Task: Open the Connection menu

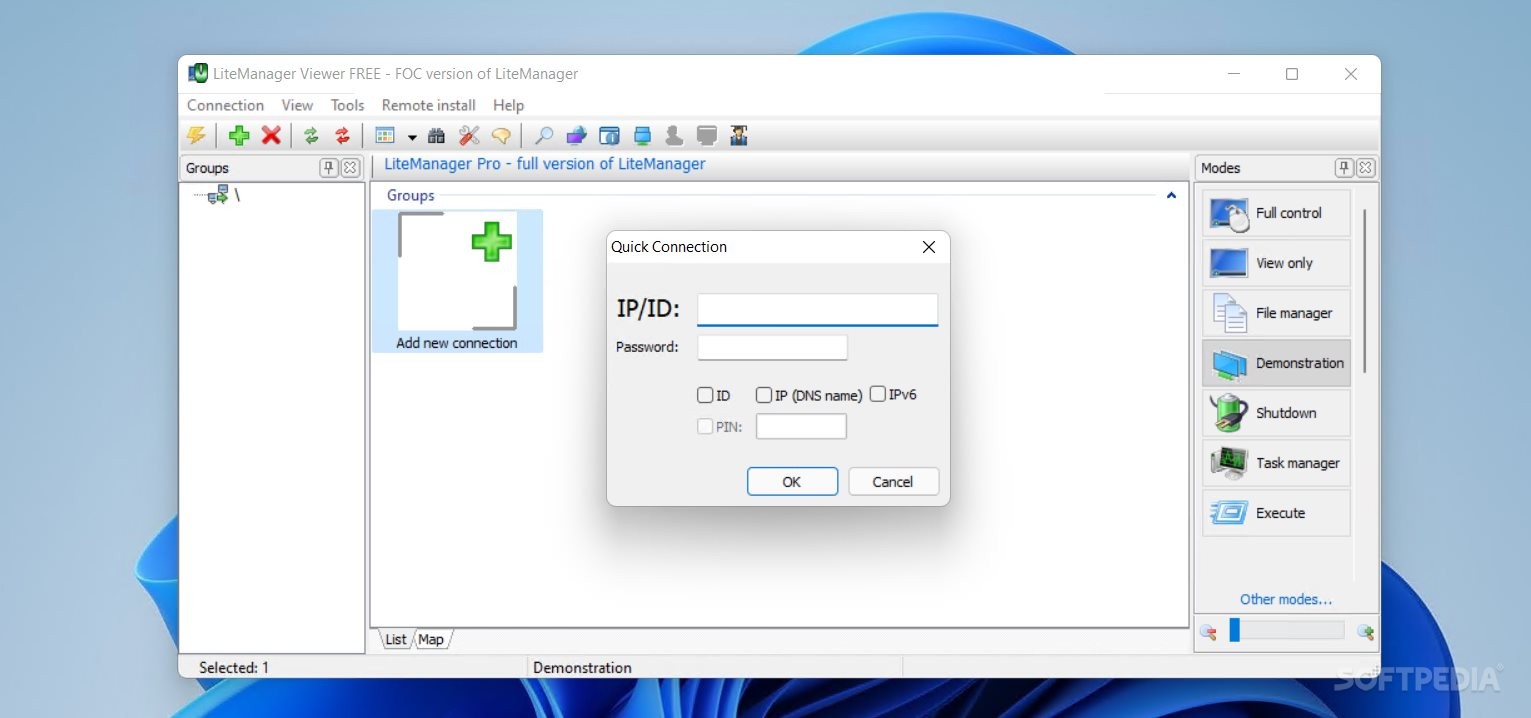Action: coord(225,105)
